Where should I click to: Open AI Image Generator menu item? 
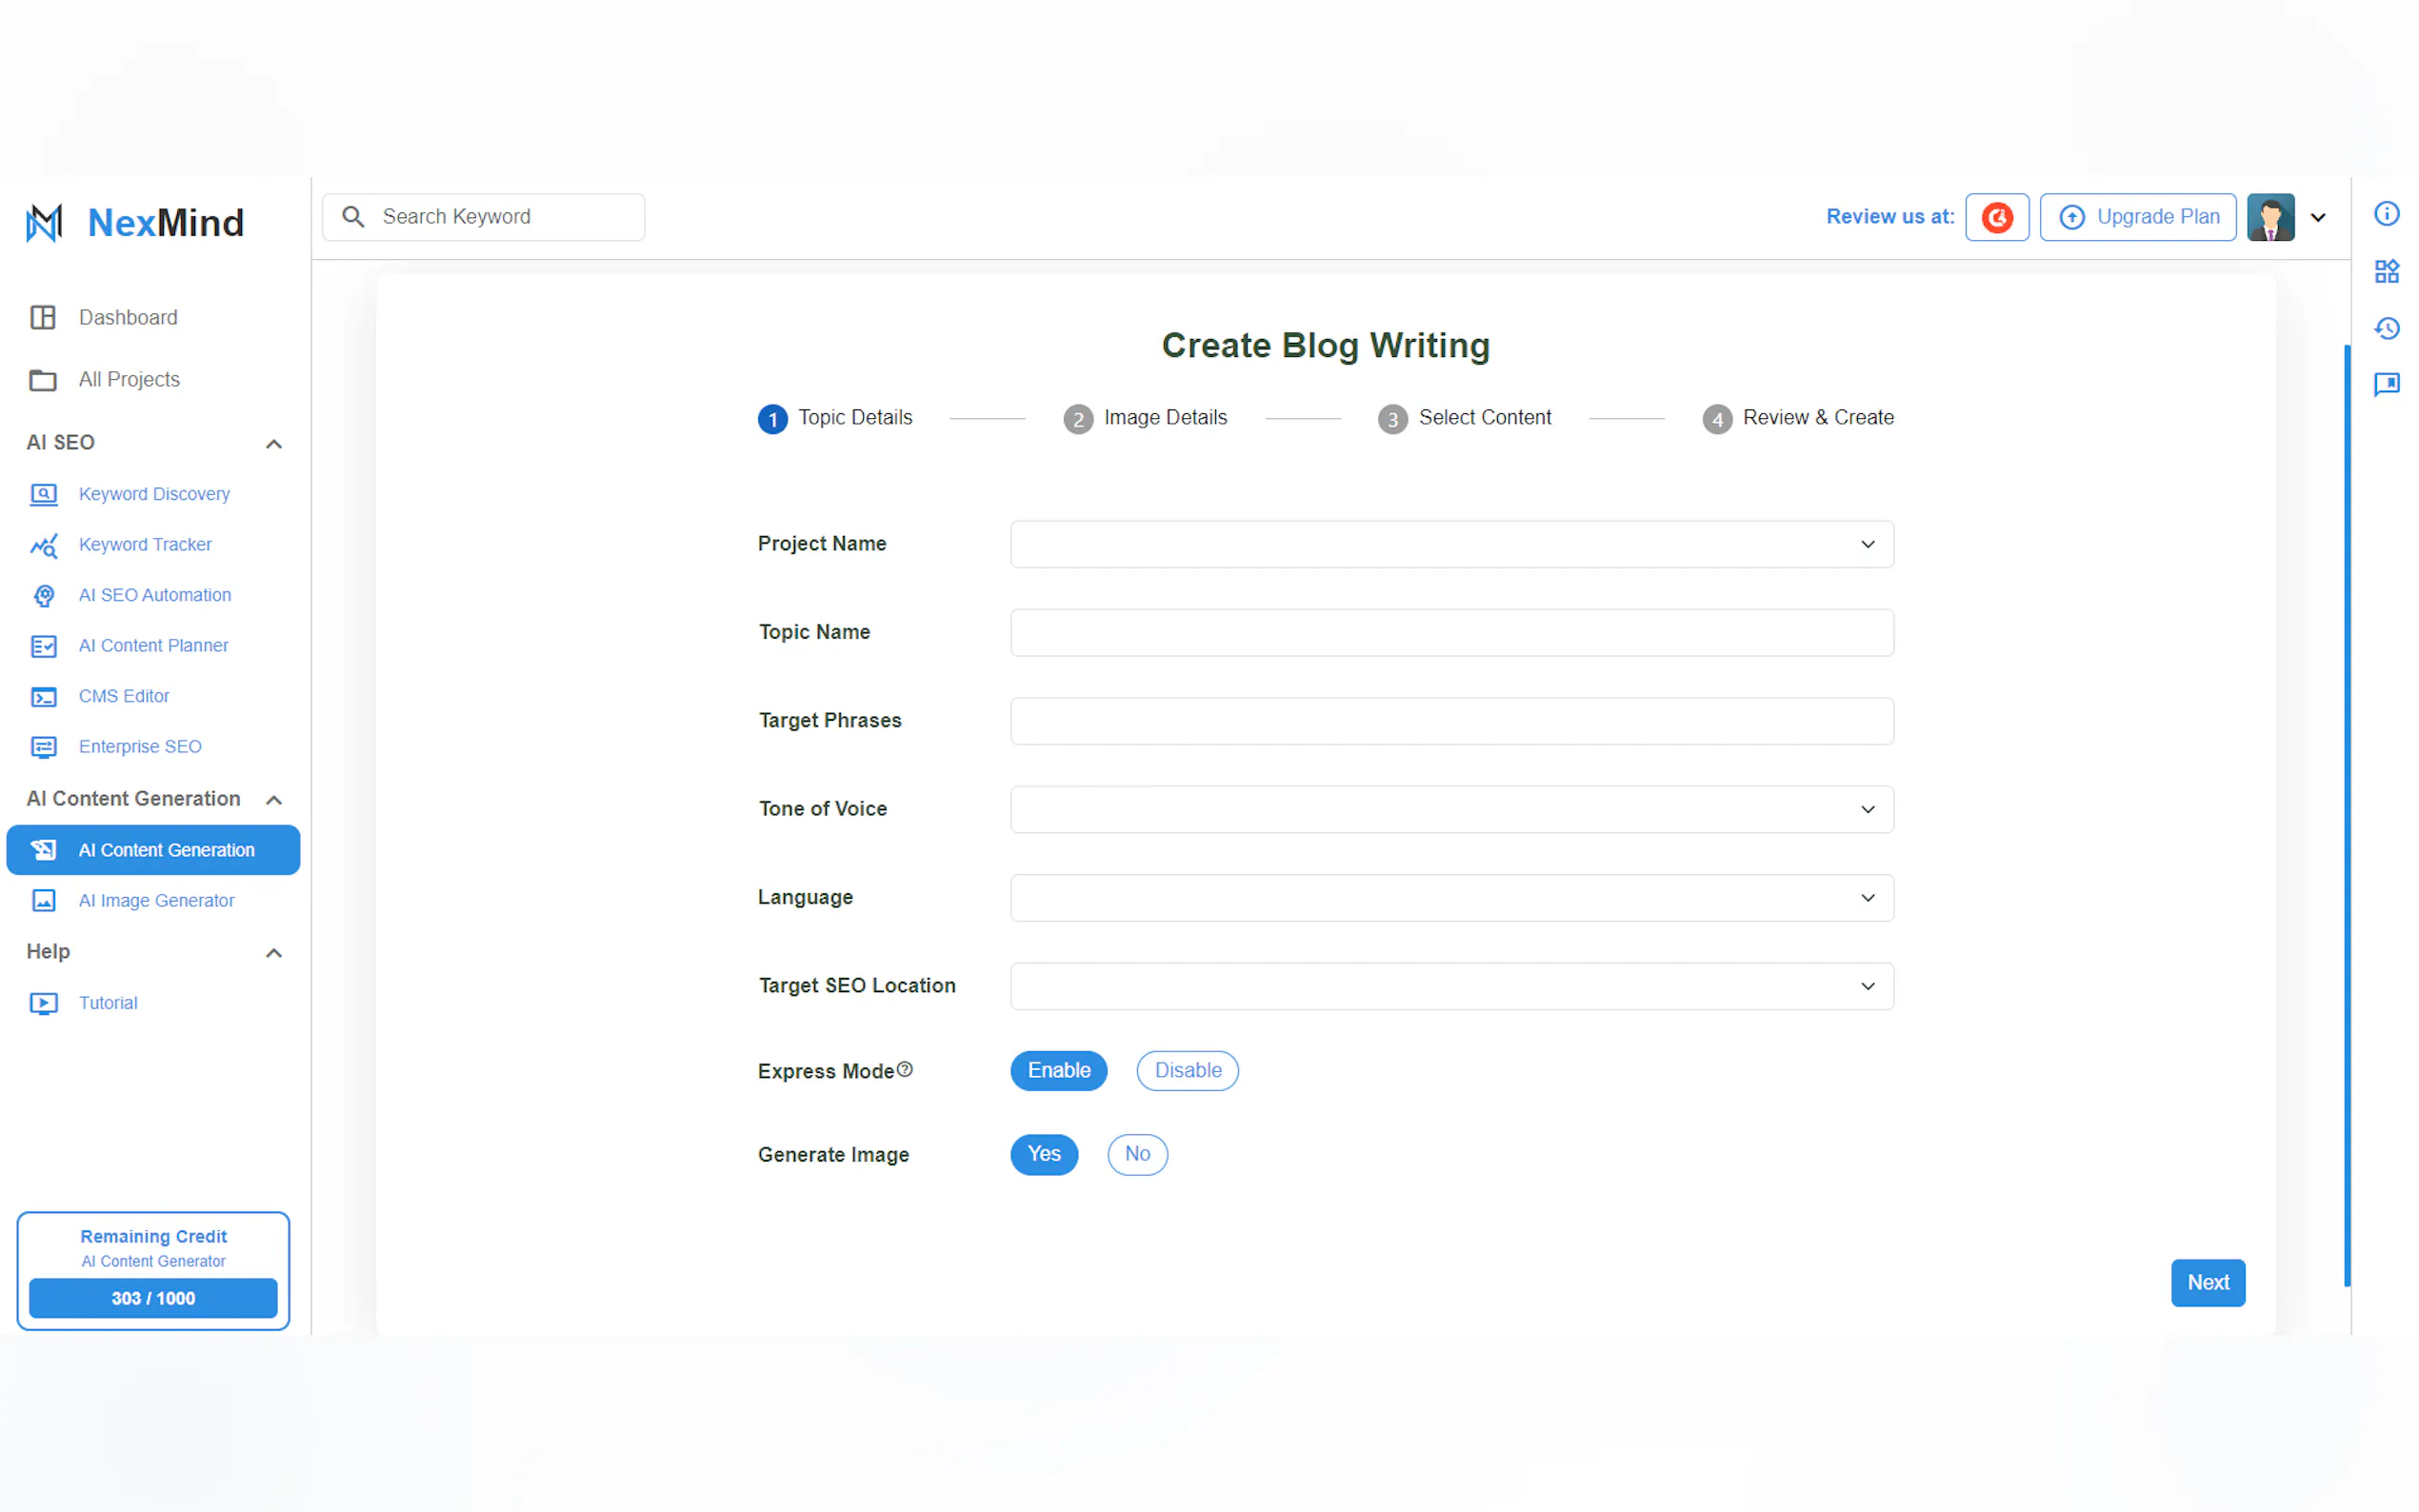click(156, 900)
